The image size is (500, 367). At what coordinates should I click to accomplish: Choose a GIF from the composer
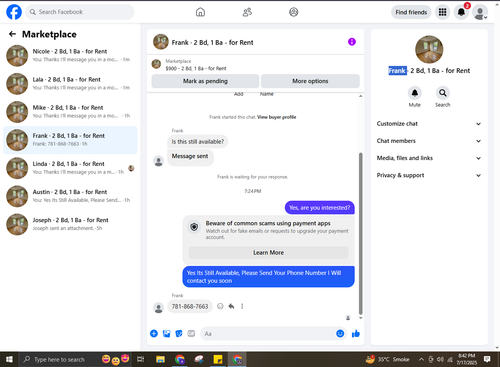pos(191,333)
